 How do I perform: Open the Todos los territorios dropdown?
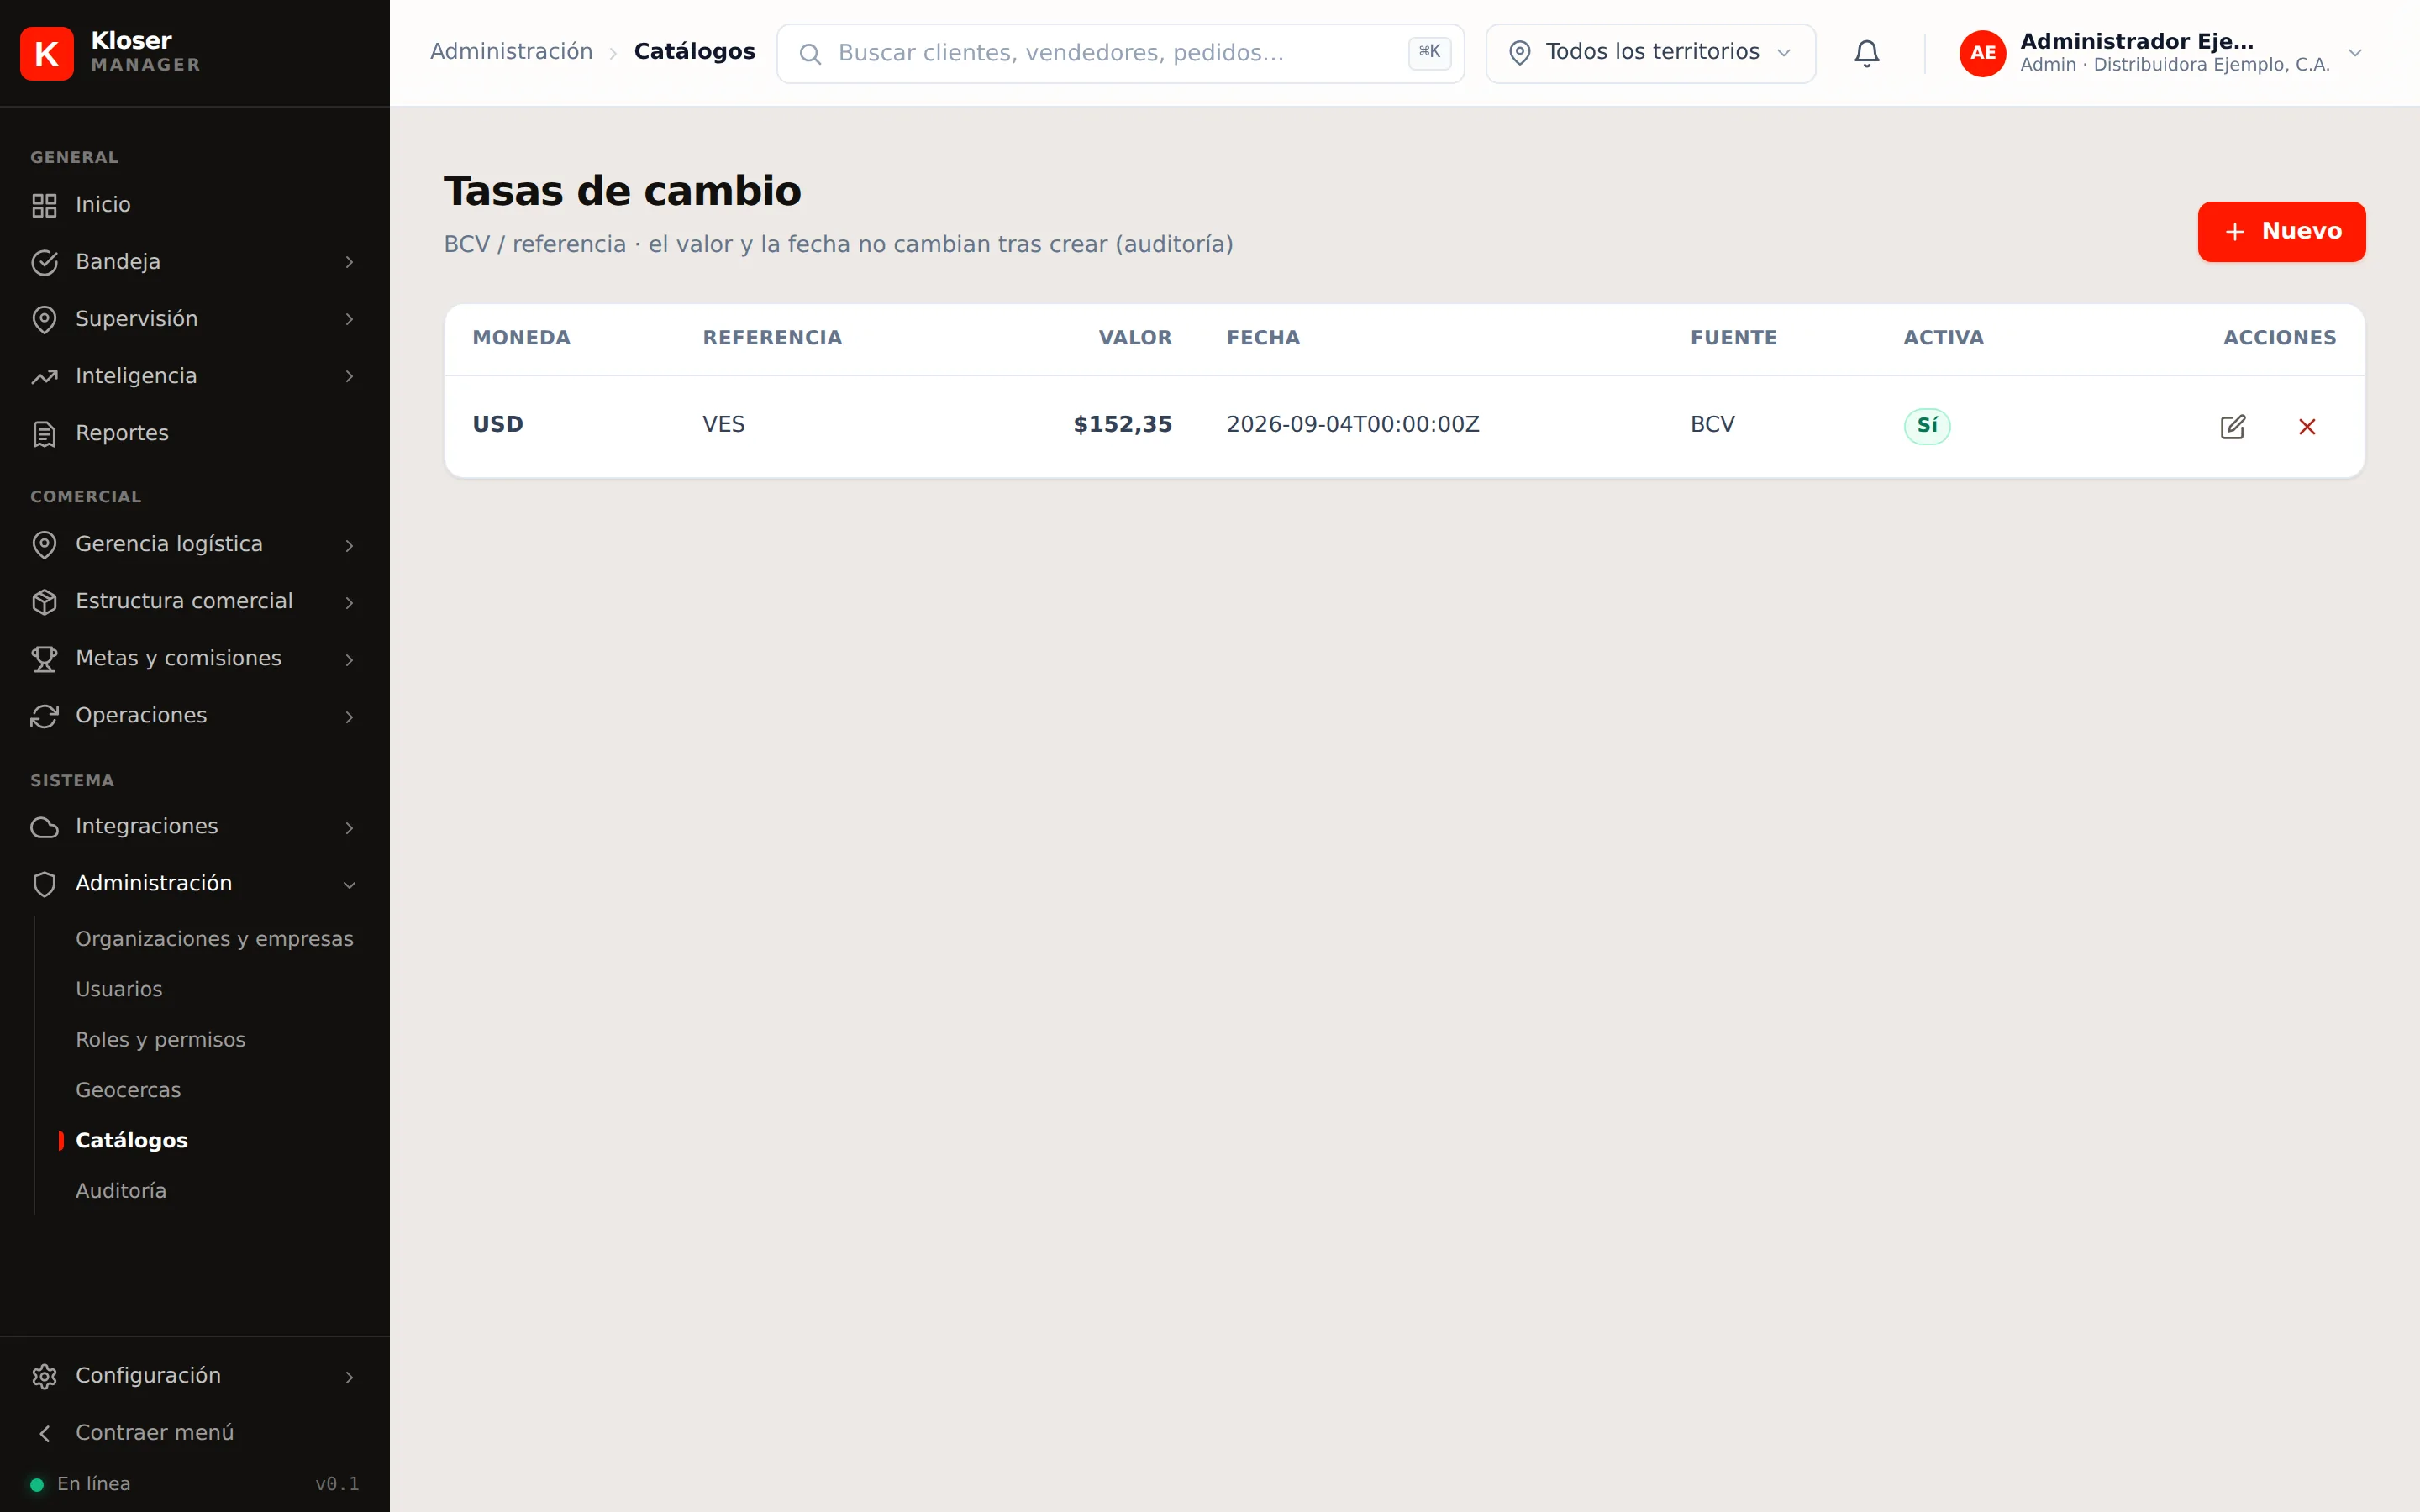point(1650,53)
